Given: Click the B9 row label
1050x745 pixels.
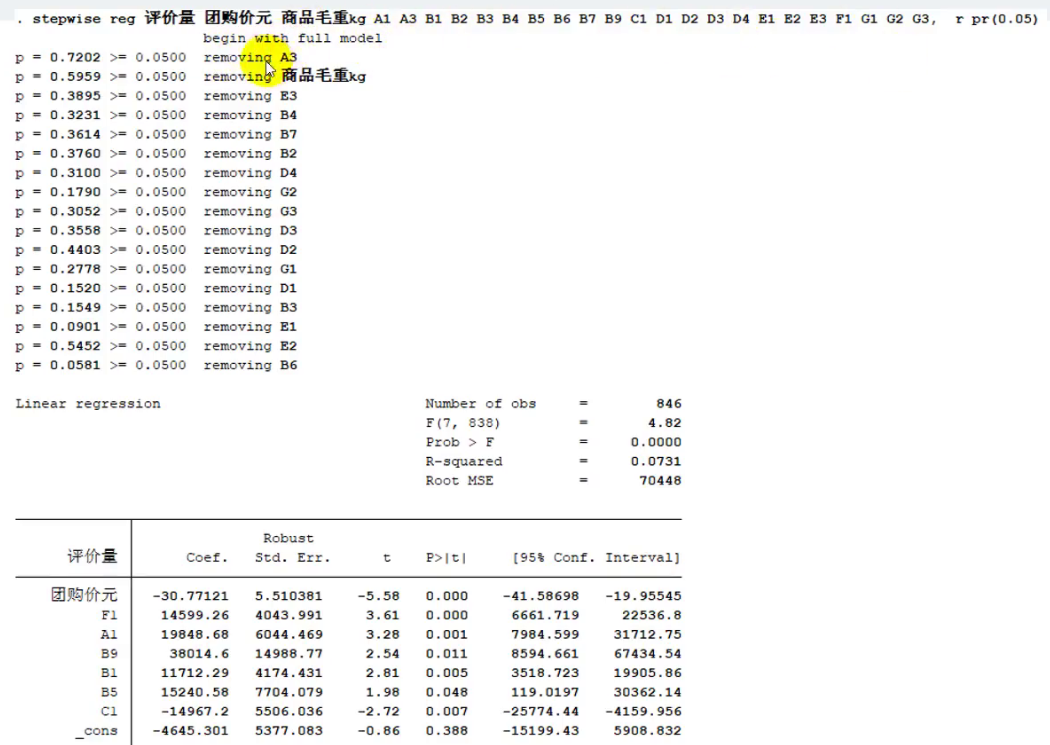Looking at the screenshot, I should 108,654.
